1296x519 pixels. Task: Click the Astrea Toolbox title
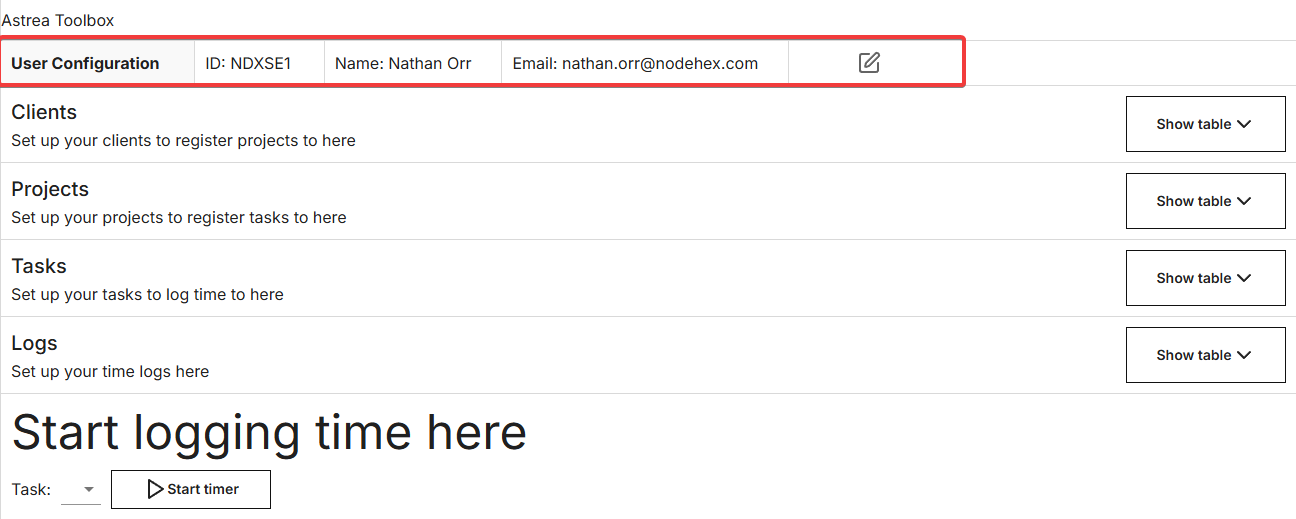tap(58, 20)
